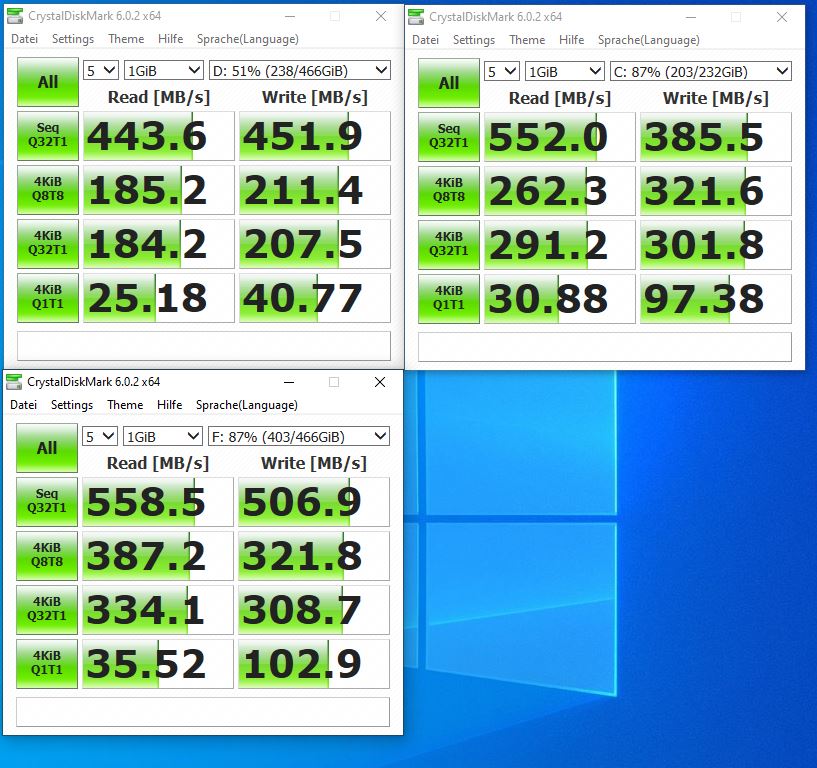Start Seq Q32T1 test in D: drive window

pos(48,135)
